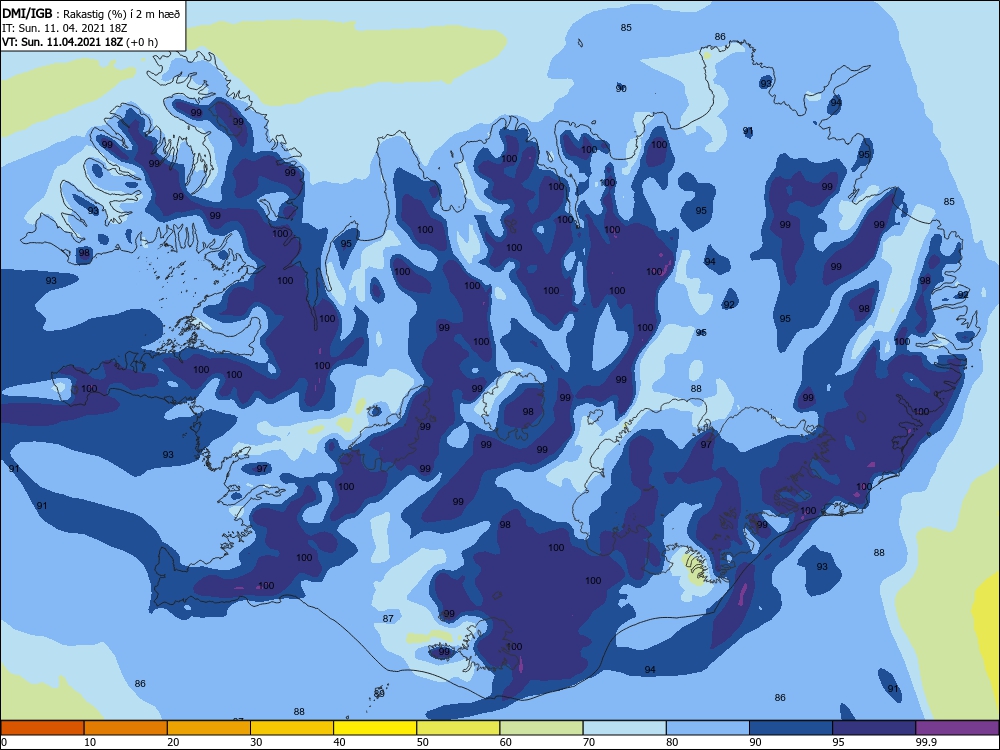Click the '80' legend scale label
Viewport: 1000px width, 750px height.
click(672, 742)
